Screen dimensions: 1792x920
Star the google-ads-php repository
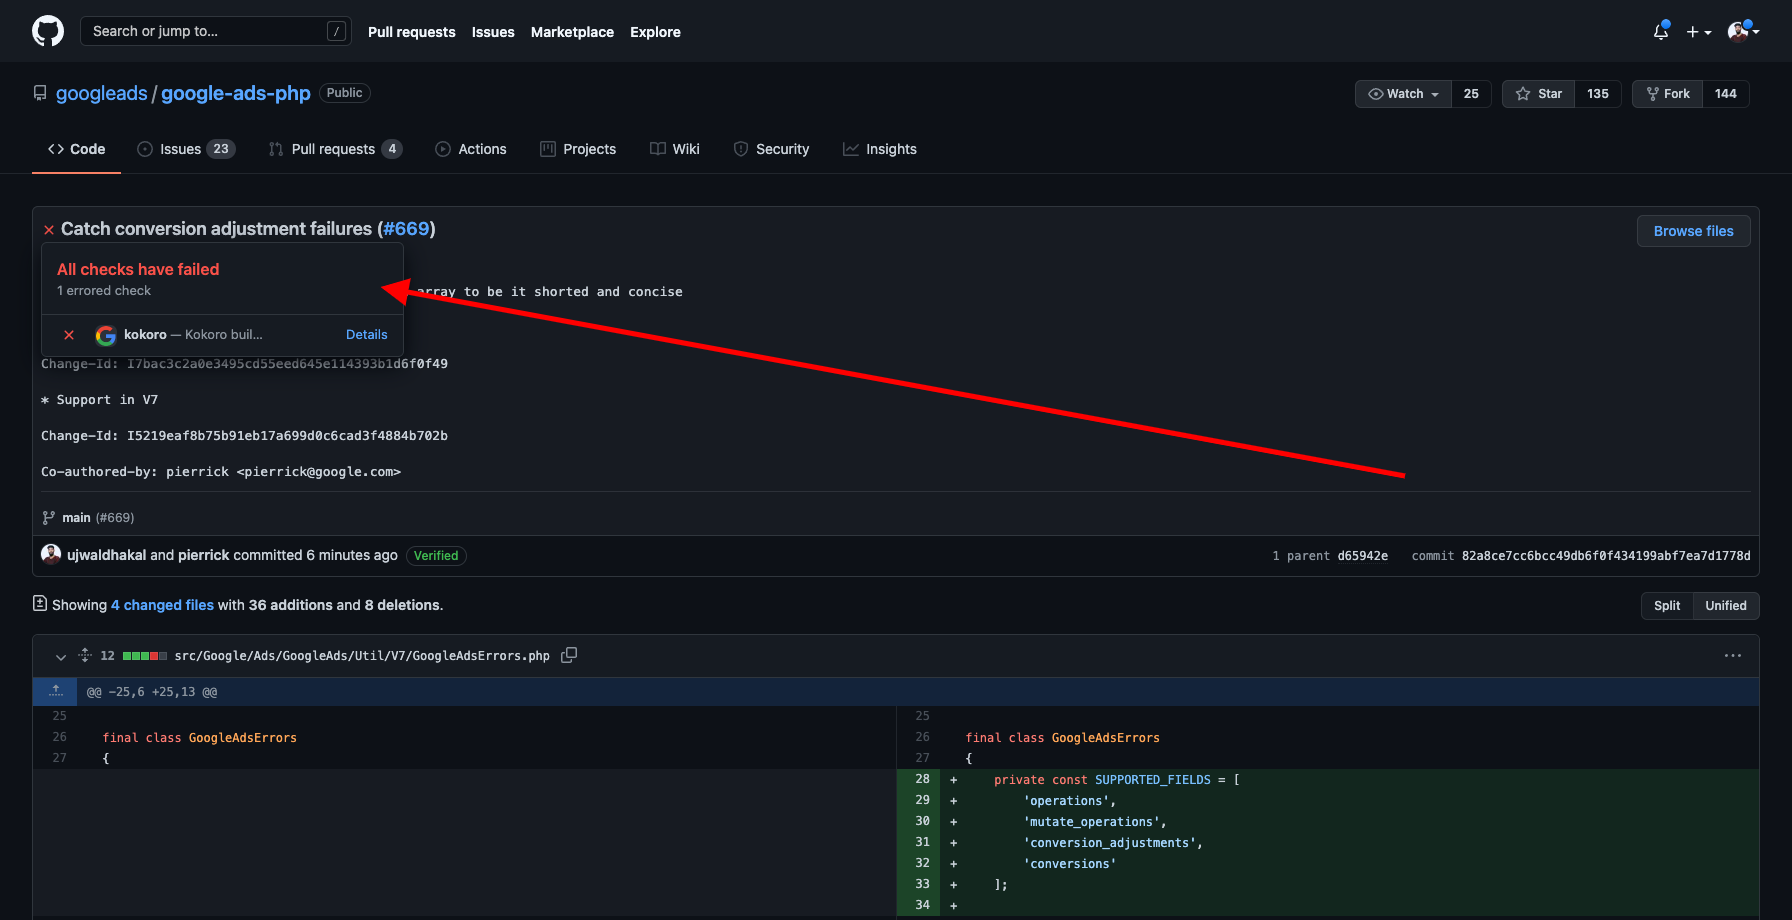click(1538, 93)
